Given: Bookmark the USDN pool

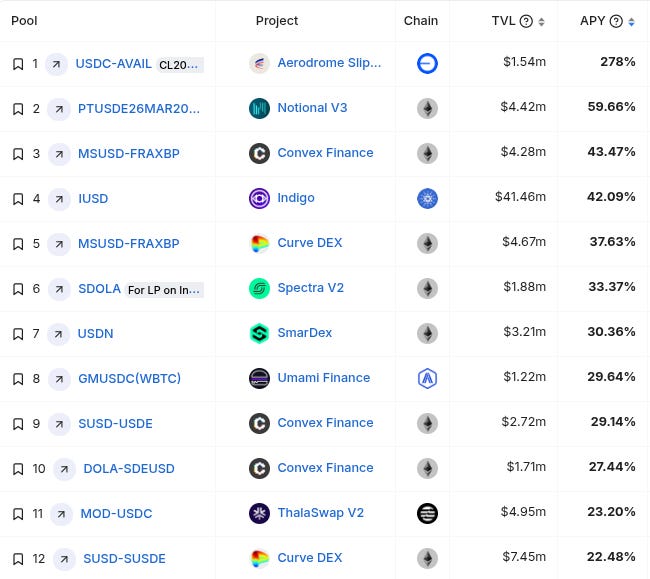Looking at the screenshot, I should pos(18,334).
